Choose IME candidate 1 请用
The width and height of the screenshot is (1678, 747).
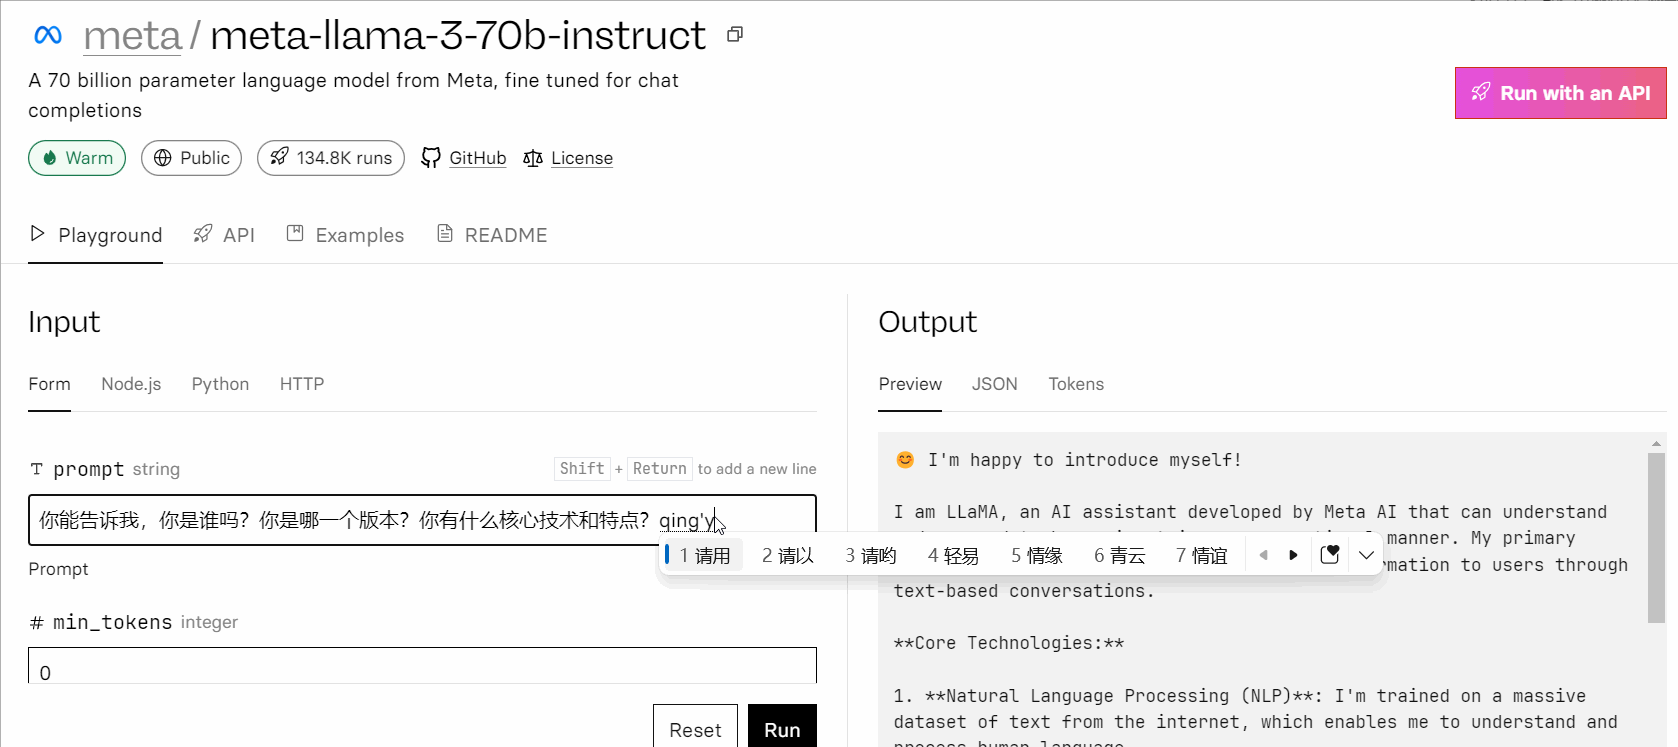[x=704, y=555]
